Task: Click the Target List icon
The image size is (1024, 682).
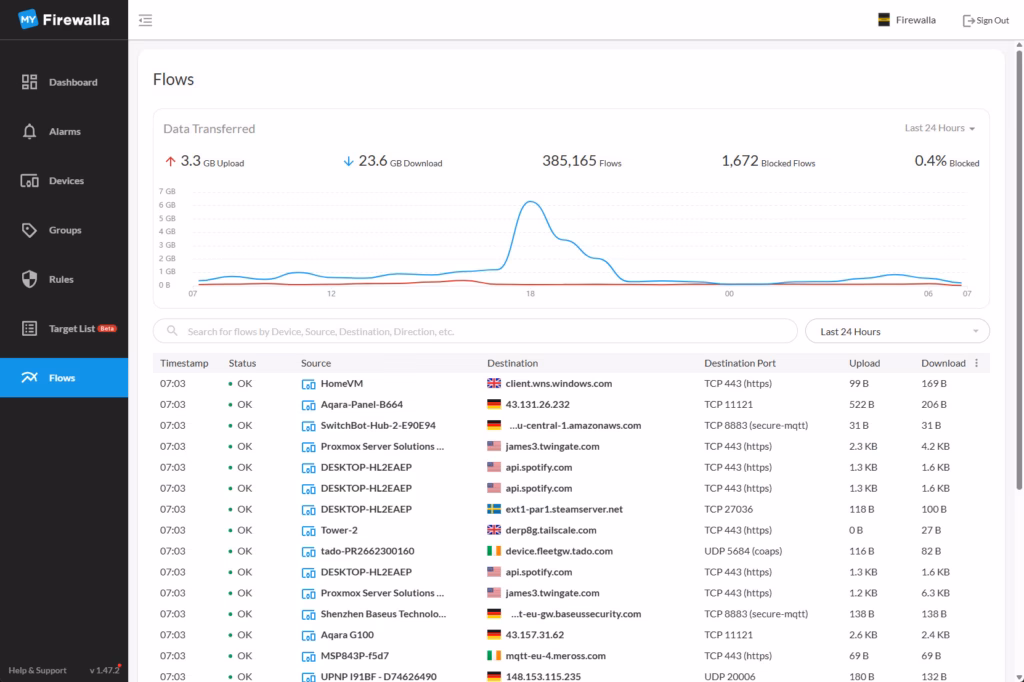Action: tap(29, 328)
